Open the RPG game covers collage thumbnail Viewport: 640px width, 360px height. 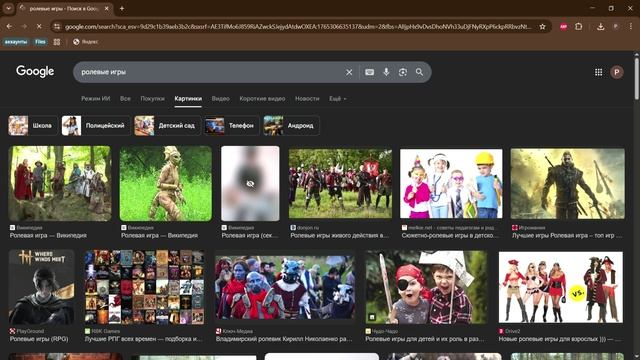pyautogui.click(x=144, y=287)
